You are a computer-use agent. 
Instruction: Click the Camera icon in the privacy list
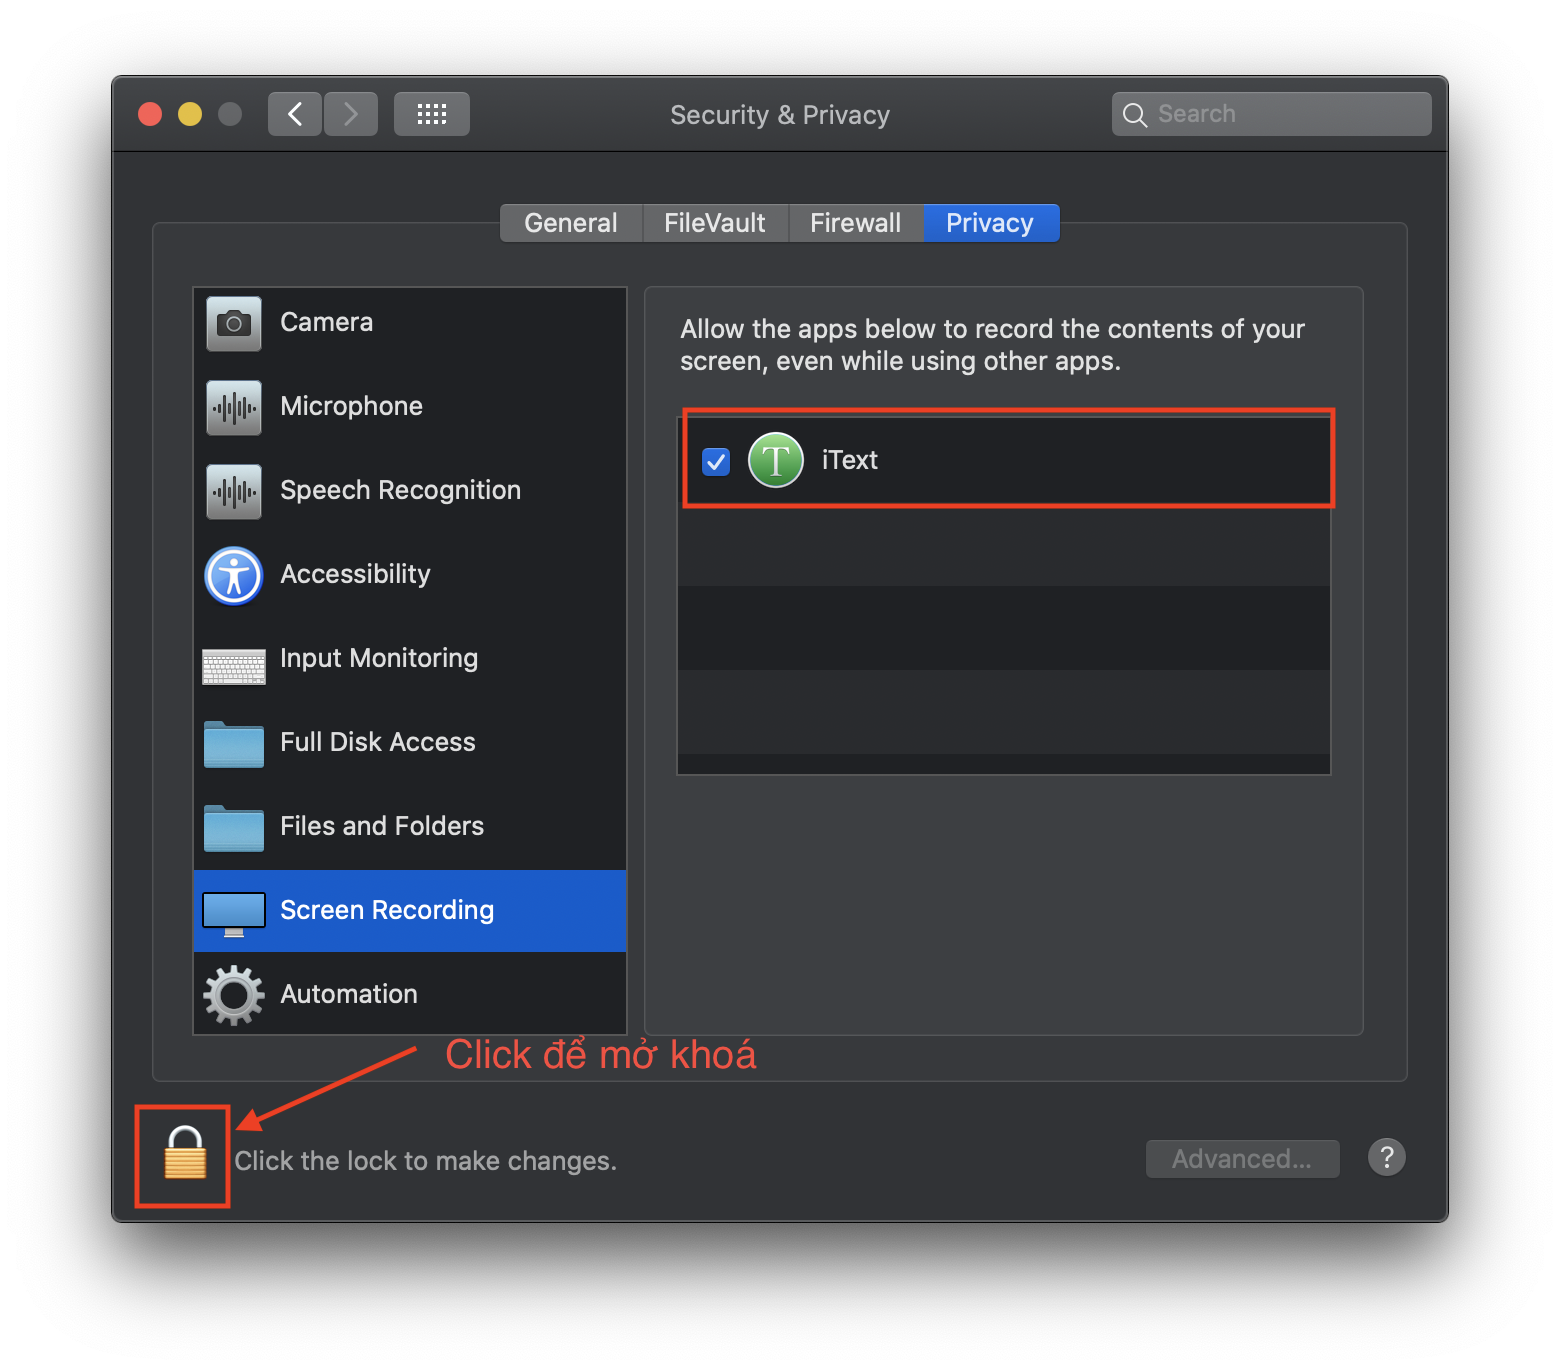pos(233,323)
